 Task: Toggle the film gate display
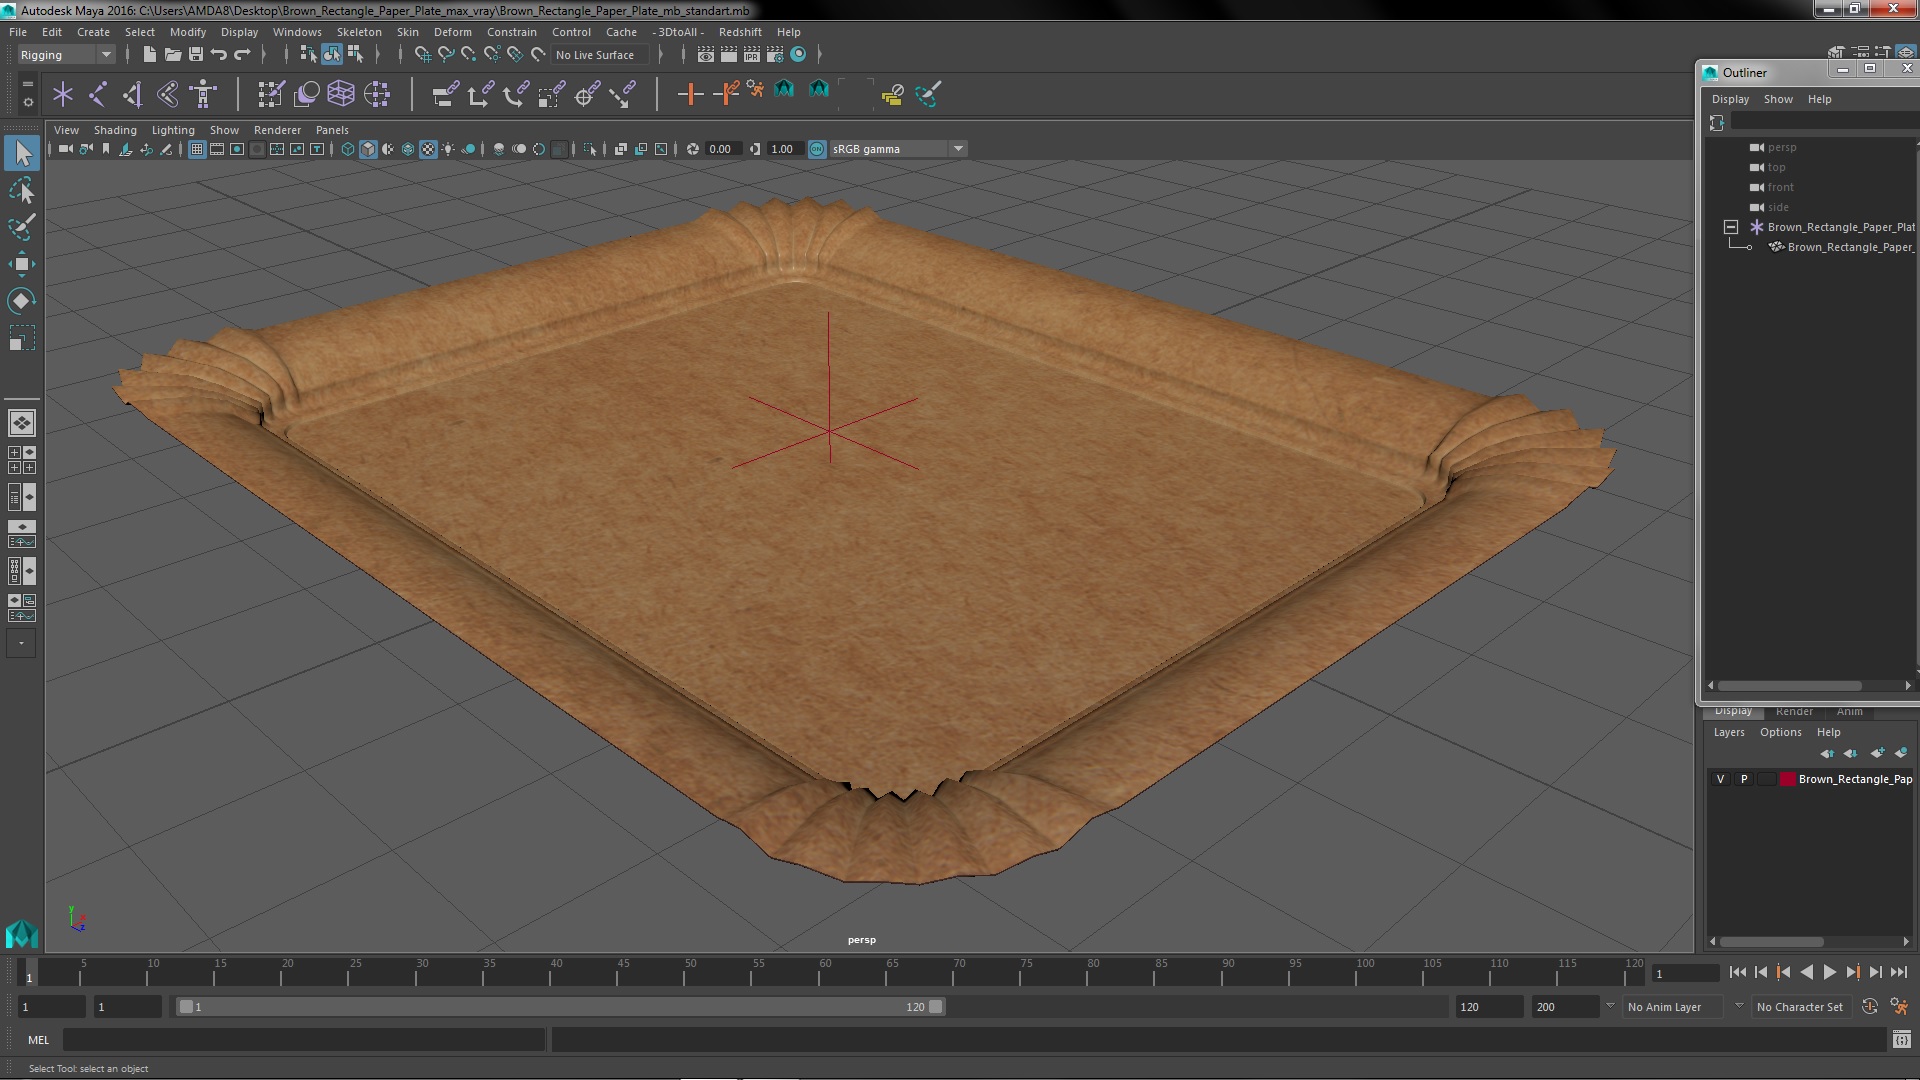coord(217,149)
